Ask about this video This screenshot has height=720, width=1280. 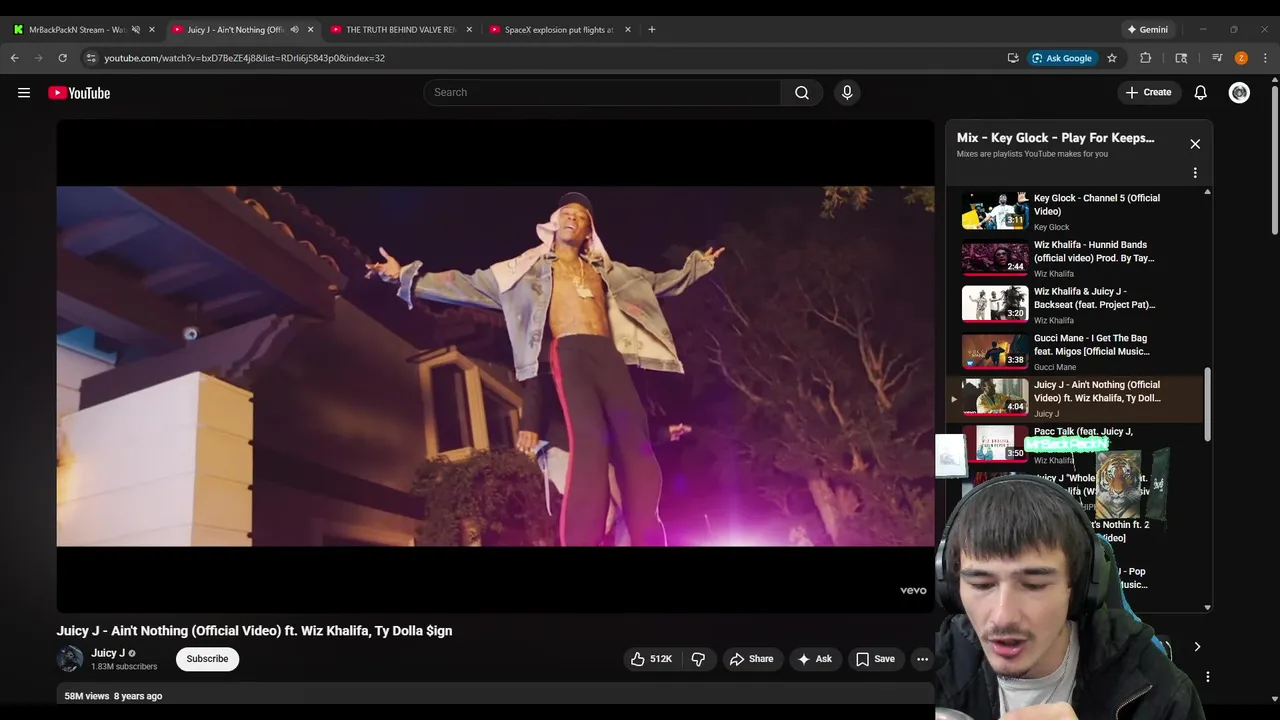click(814, 659)
